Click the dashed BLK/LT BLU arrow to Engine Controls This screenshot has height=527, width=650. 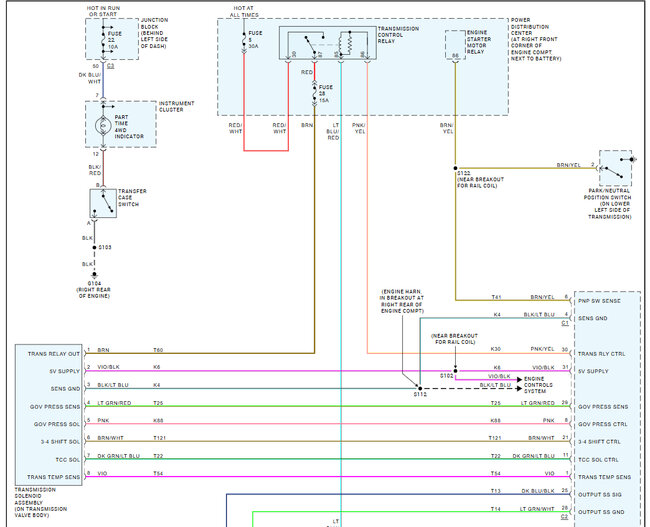pos(519,389)
